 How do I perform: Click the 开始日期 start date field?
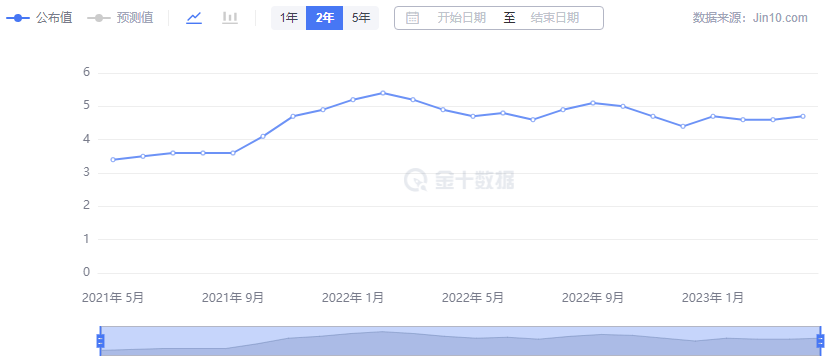pos(461,18)
